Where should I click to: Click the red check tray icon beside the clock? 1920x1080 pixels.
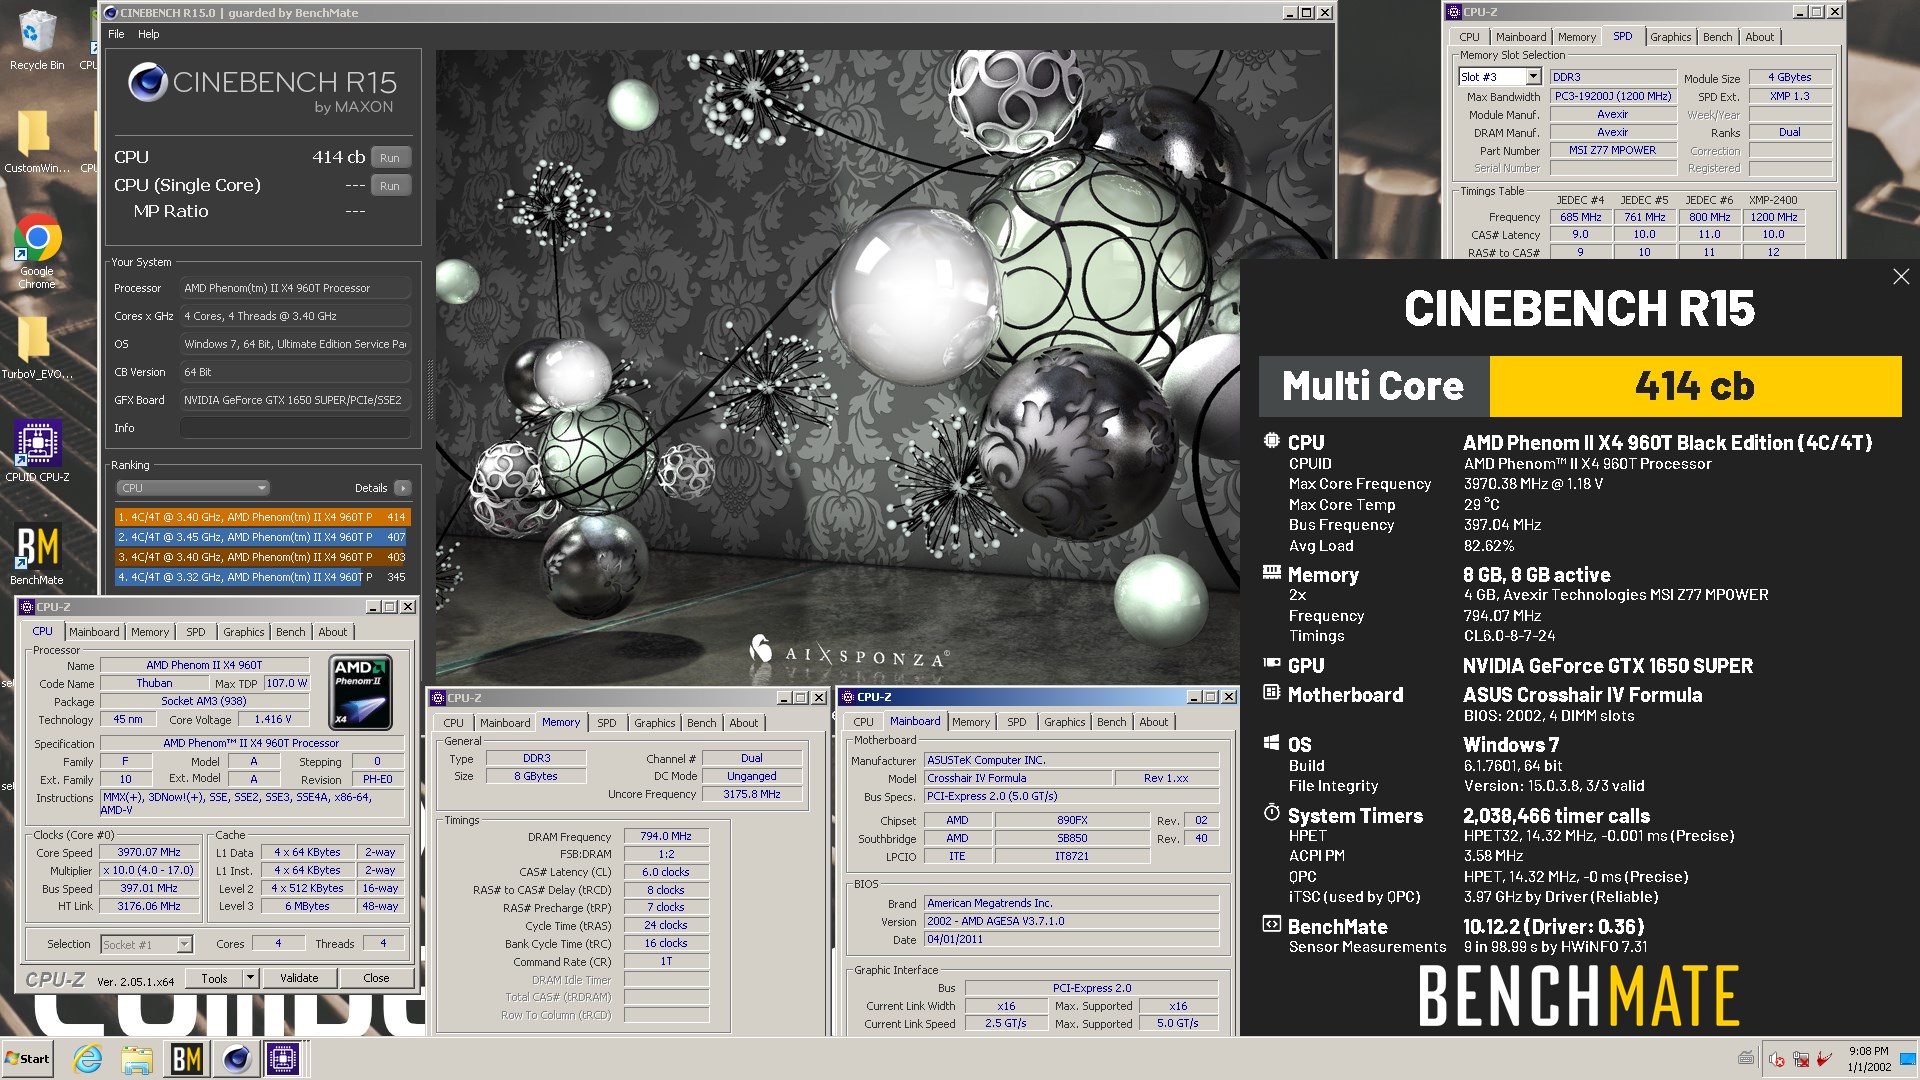tap(1825, 1058)
